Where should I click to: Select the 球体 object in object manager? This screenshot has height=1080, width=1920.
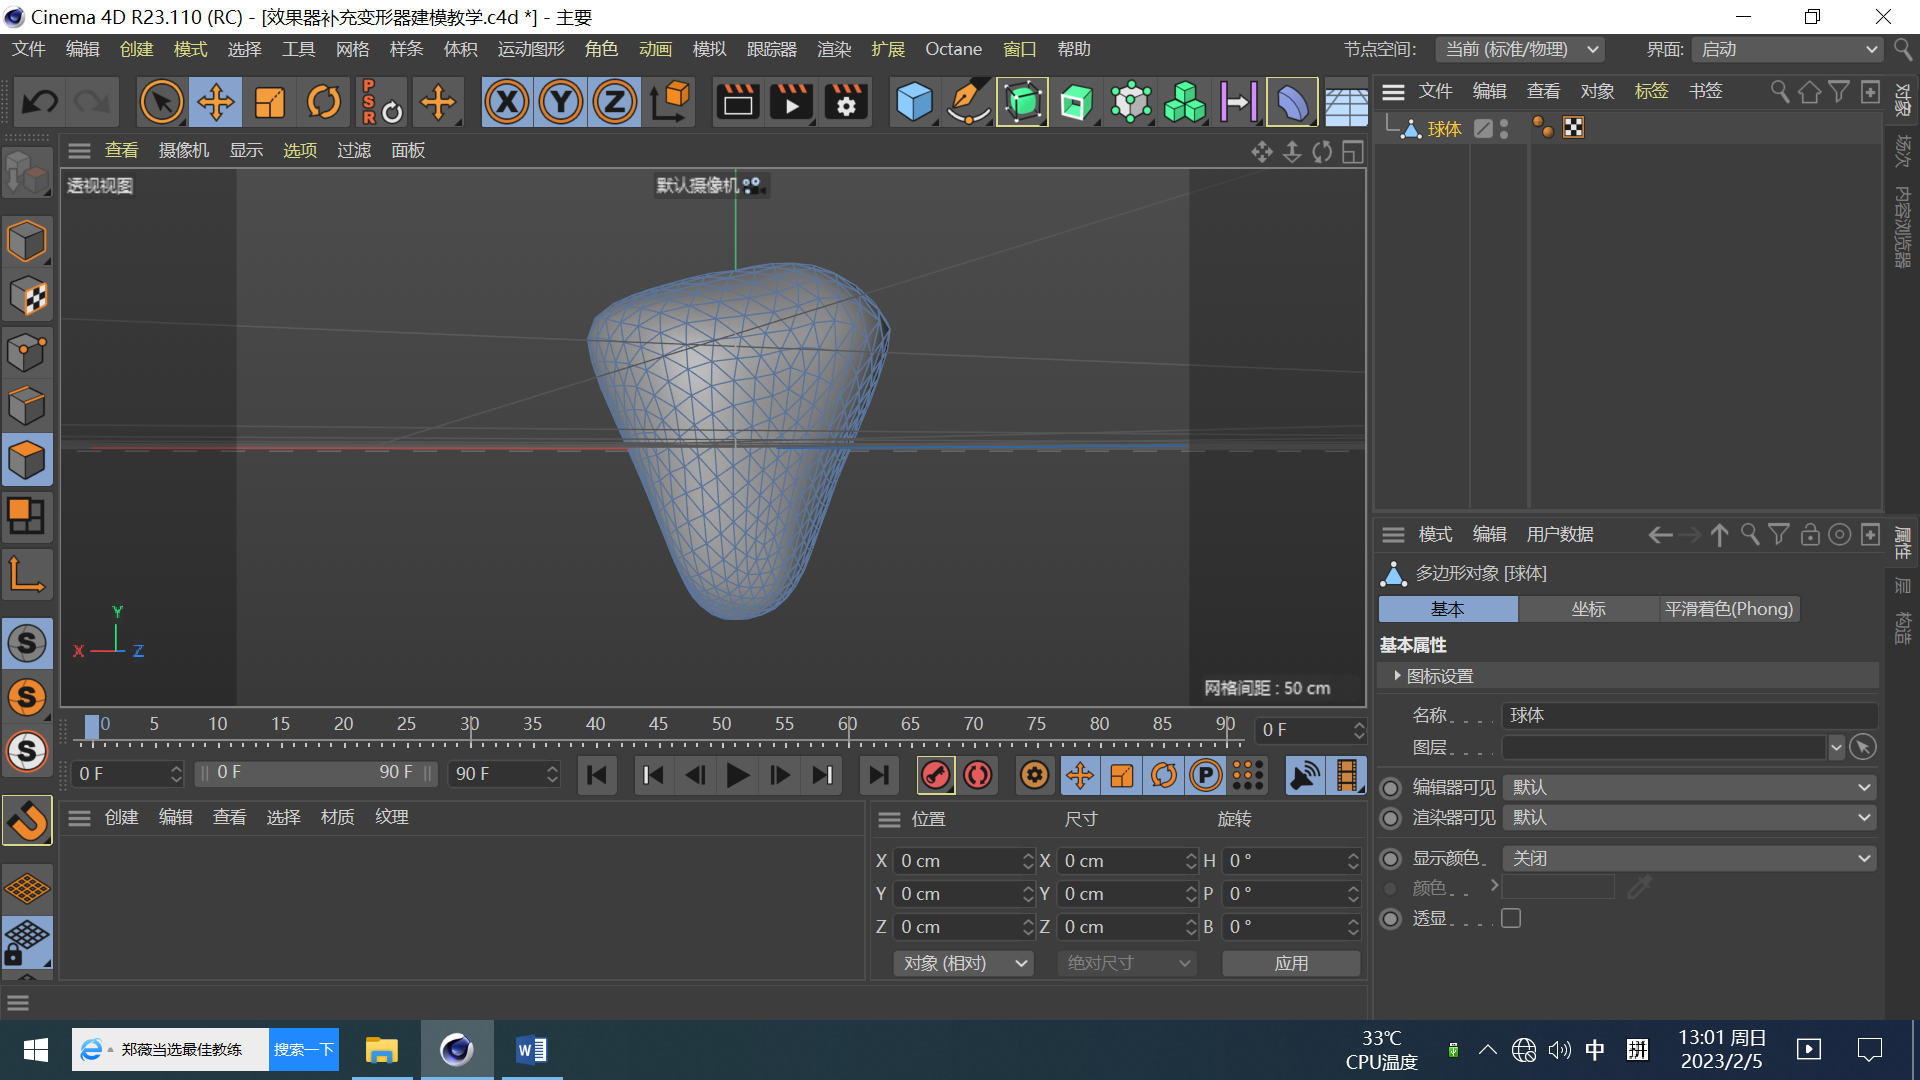tap(1444, 129)
